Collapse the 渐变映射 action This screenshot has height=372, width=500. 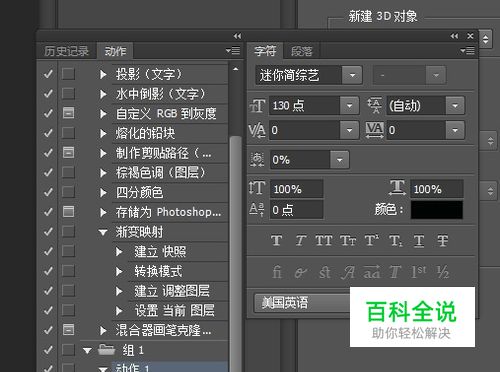[103, 232]
